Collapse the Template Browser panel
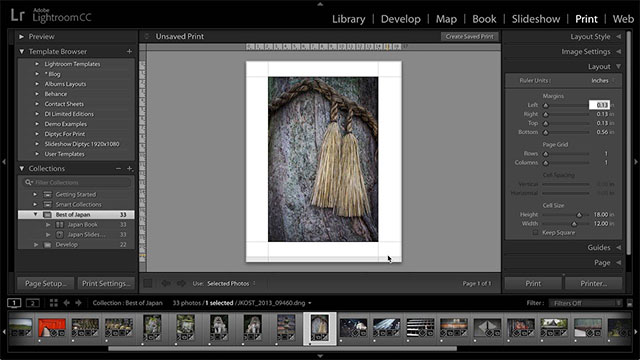This screenshot has width=640, height=360. click(x=22, y=51)
